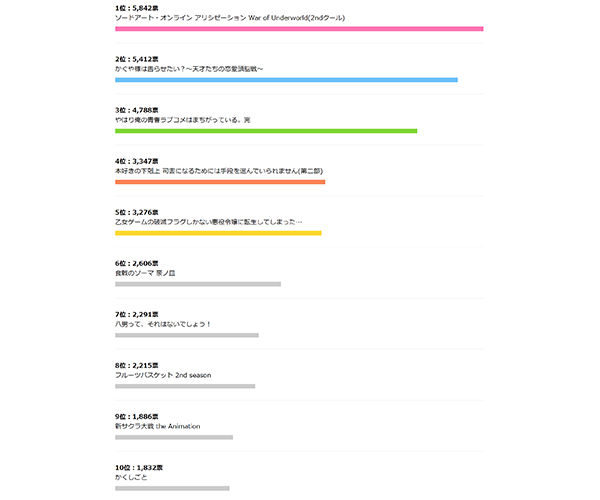Click the pink bar for 1st place
Viewport: 600px width, 500px height.
pos(299,29)
